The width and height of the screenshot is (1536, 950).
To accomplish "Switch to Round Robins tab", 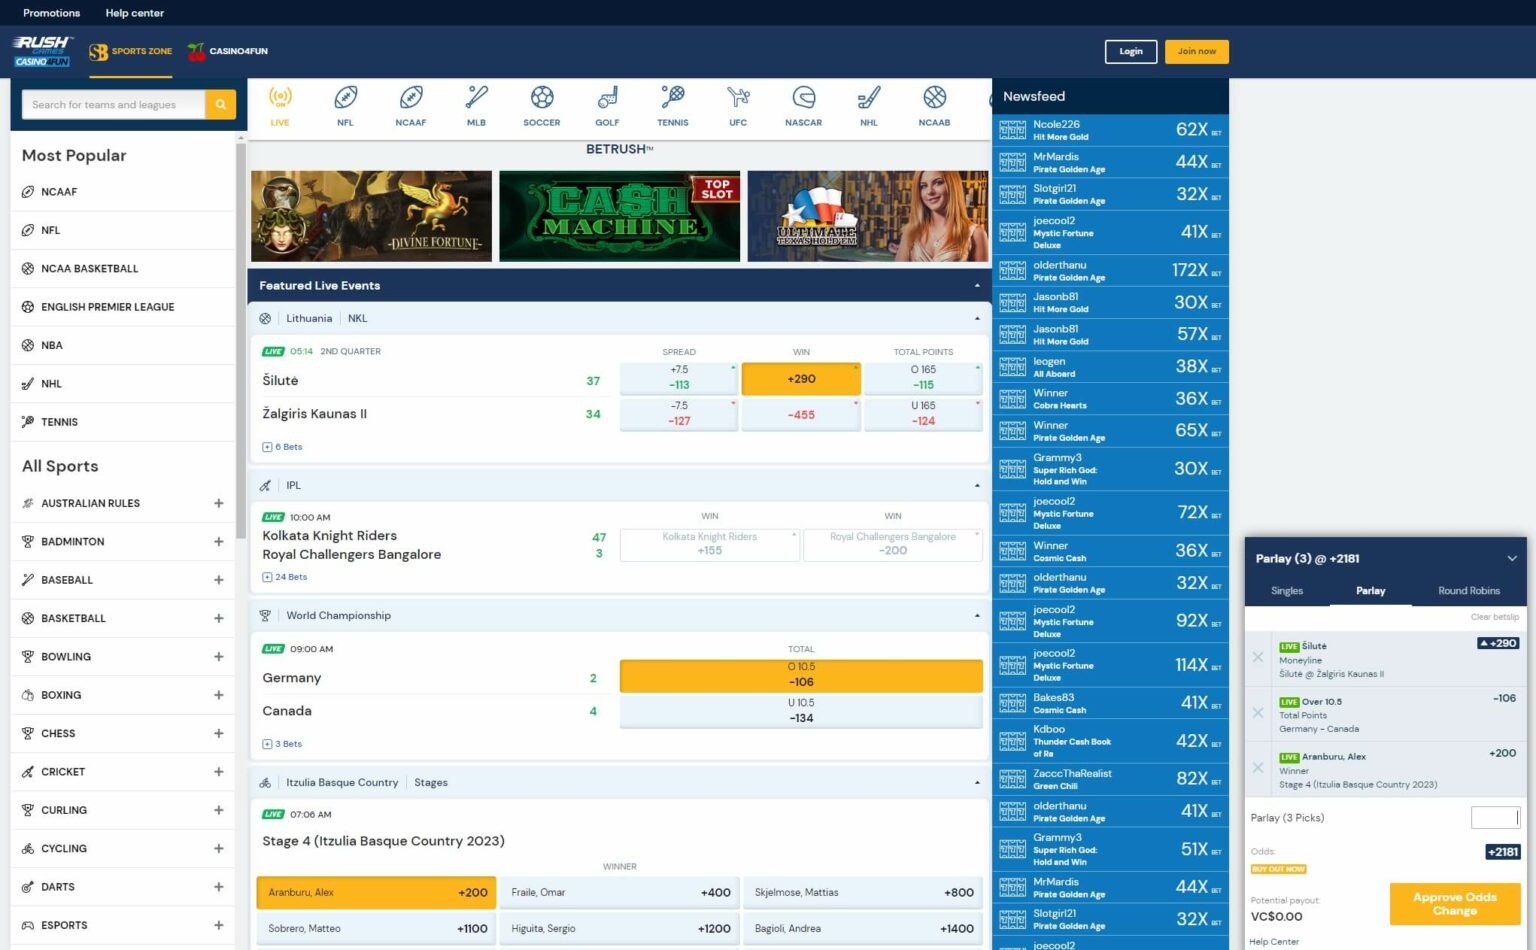I will pos(1469,591).
